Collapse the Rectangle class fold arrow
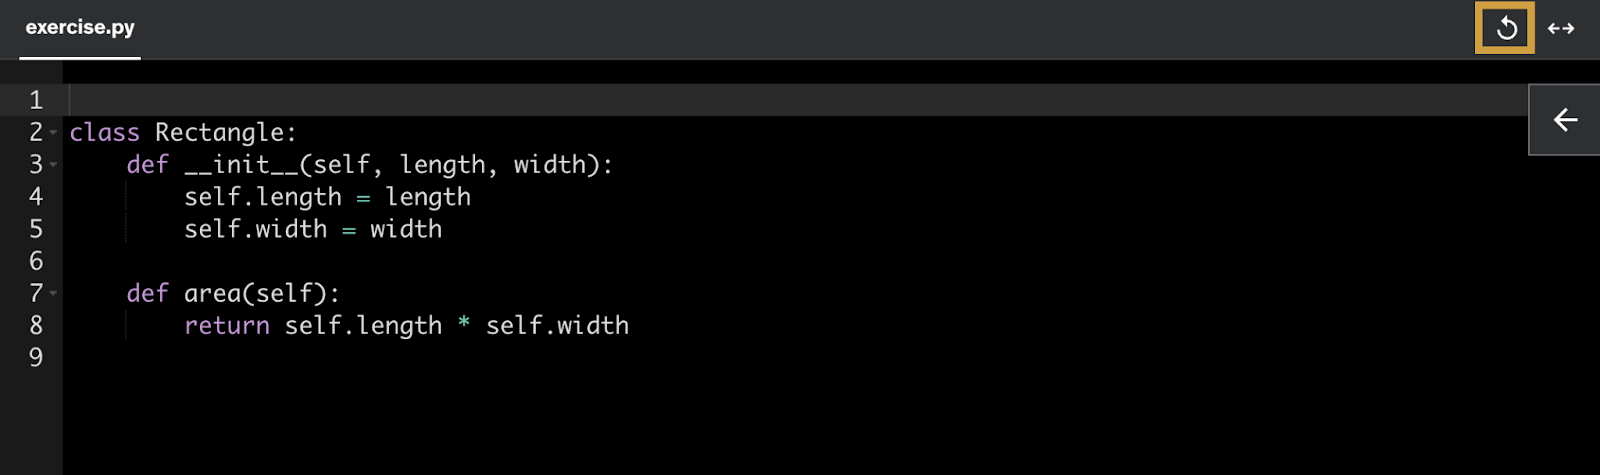1600x475 pixels. (x=53, y=133)
